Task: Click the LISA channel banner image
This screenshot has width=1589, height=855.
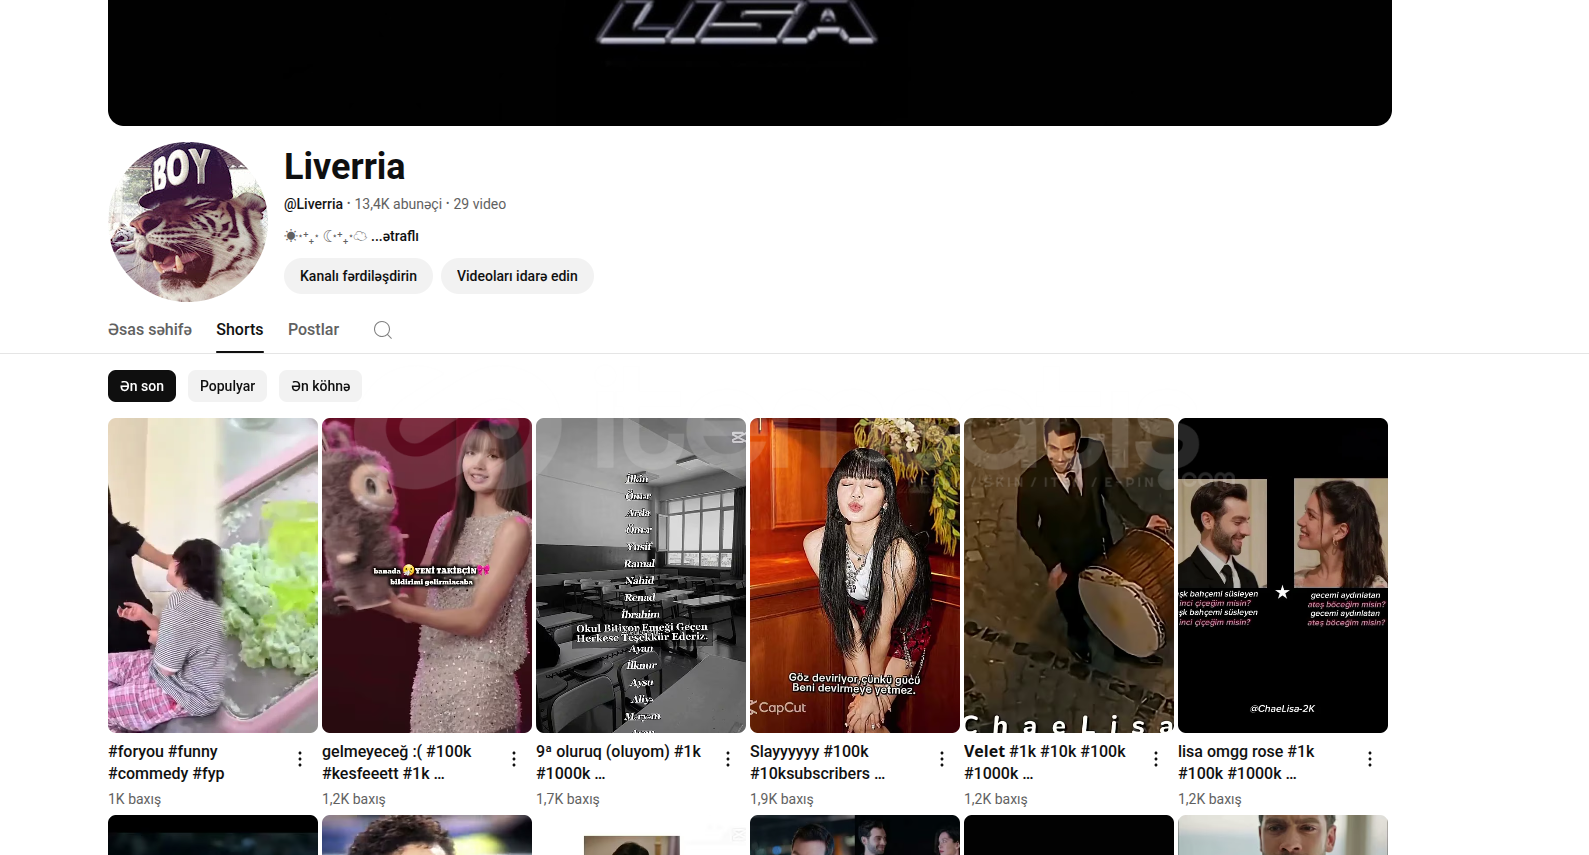Action: tap(750, 62)
